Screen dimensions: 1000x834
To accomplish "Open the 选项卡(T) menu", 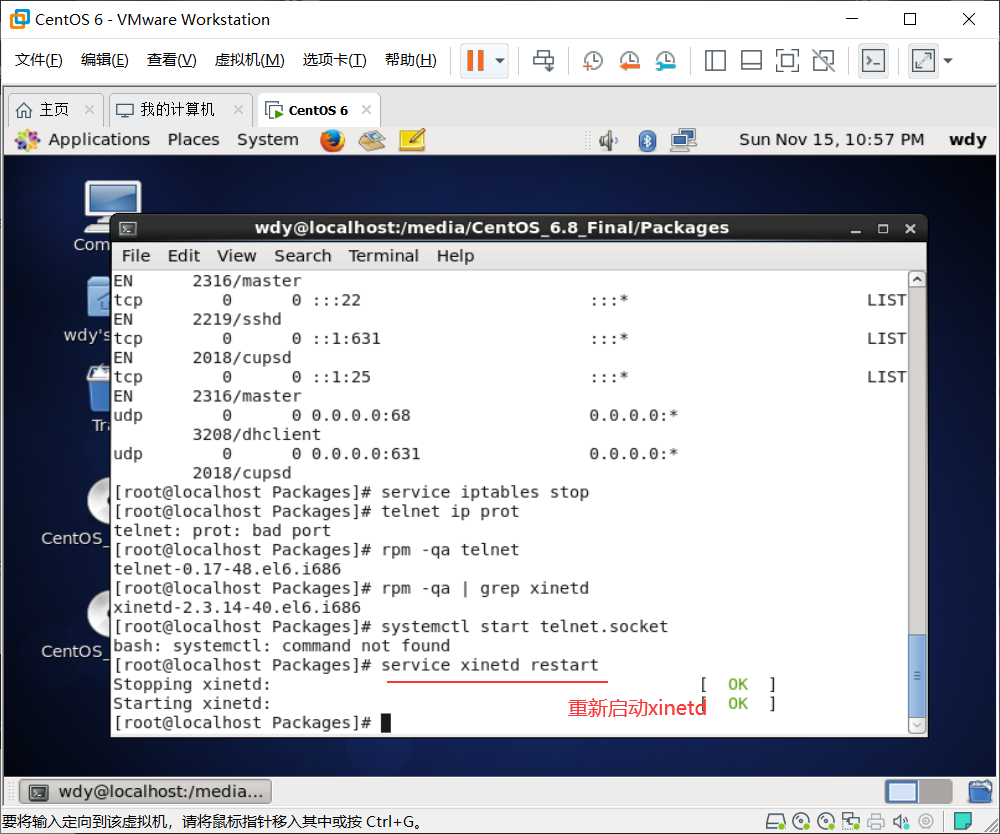I will tap(334, 60).
